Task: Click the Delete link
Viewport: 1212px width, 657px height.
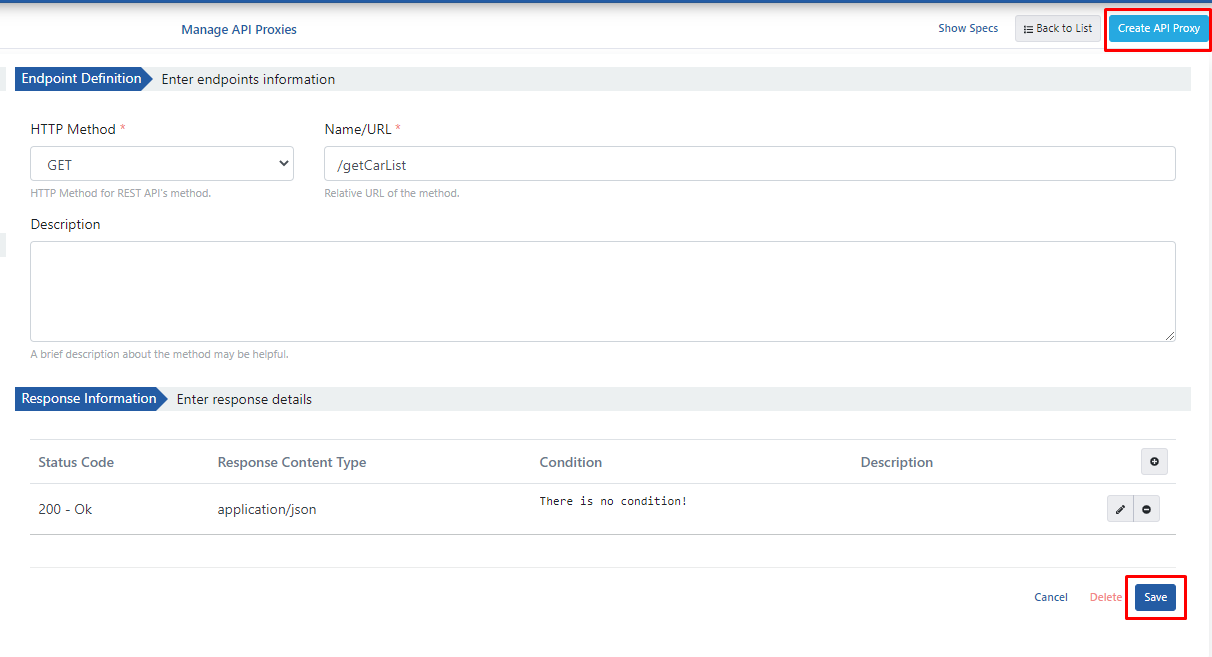Action: 1106,597
